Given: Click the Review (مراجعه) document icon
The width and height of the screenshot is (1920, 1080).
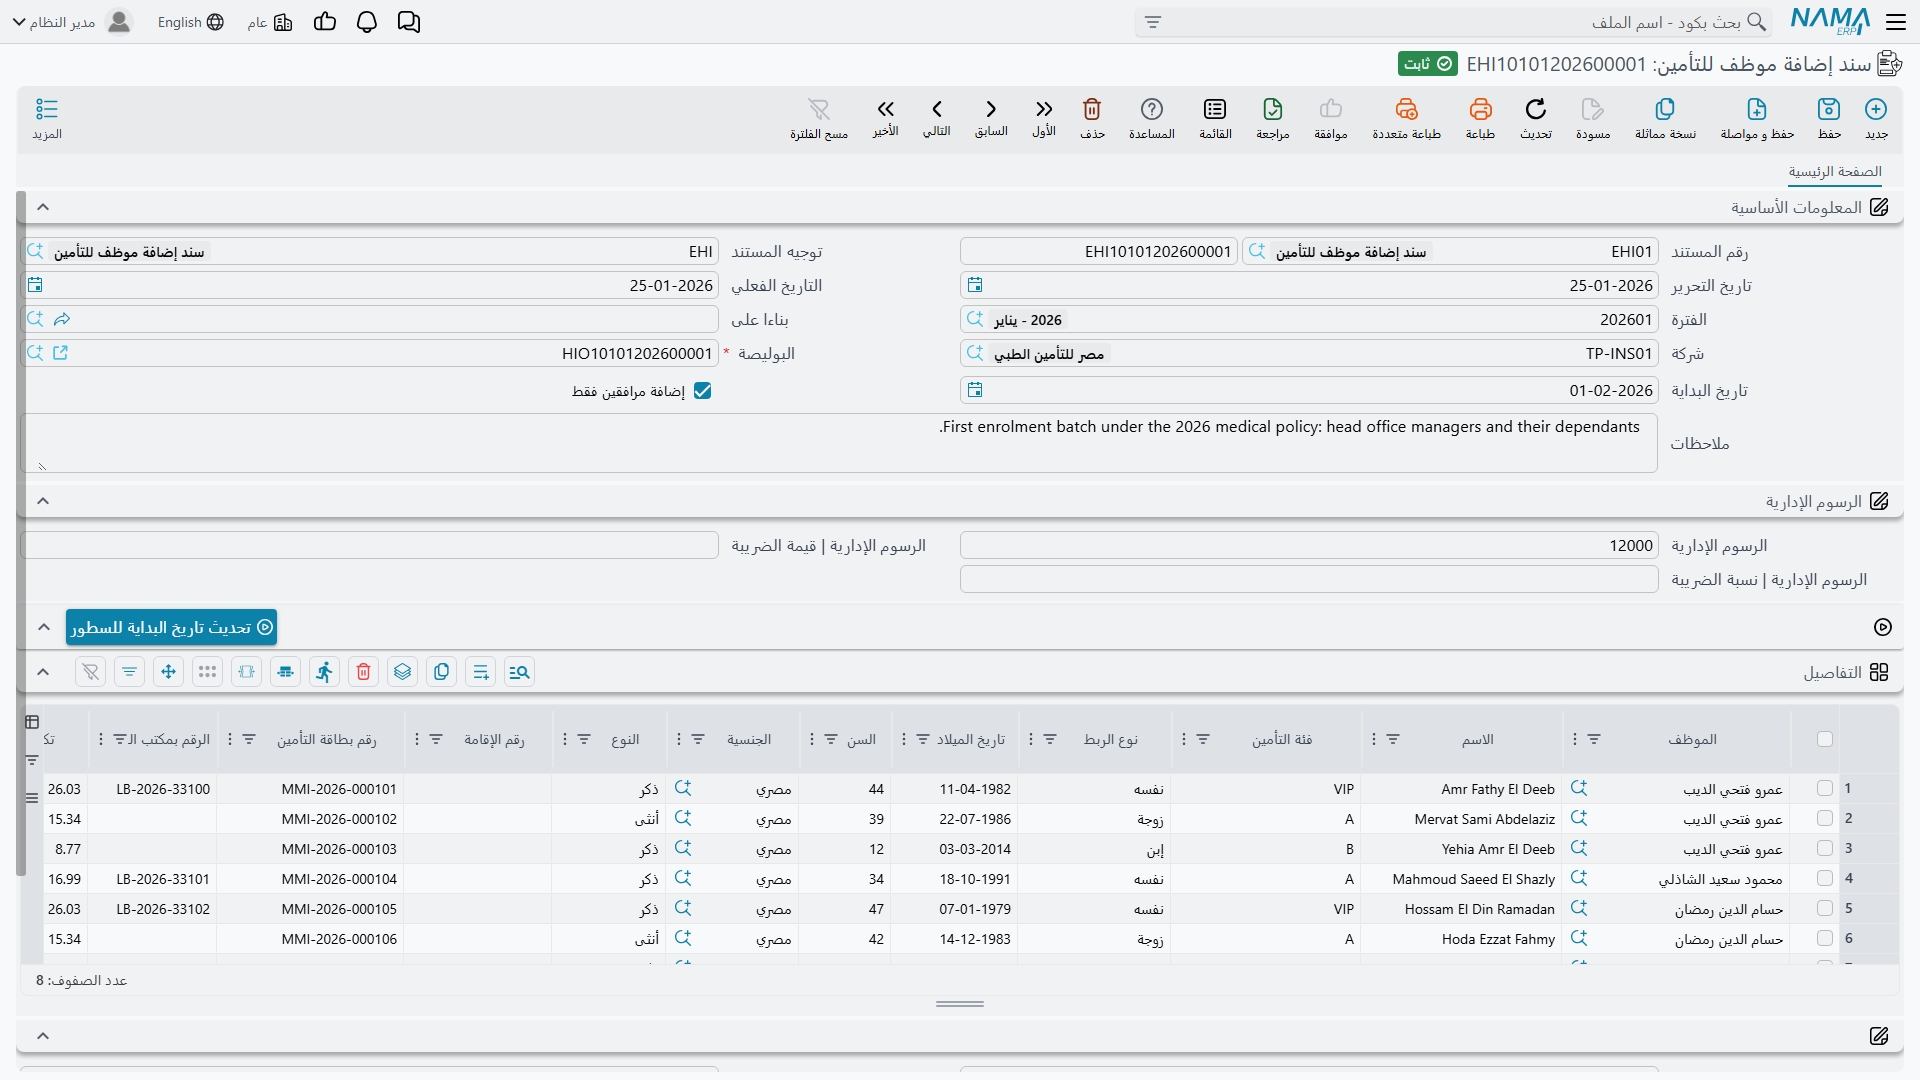Looking at the screenshot, I should coord(1273,109).
